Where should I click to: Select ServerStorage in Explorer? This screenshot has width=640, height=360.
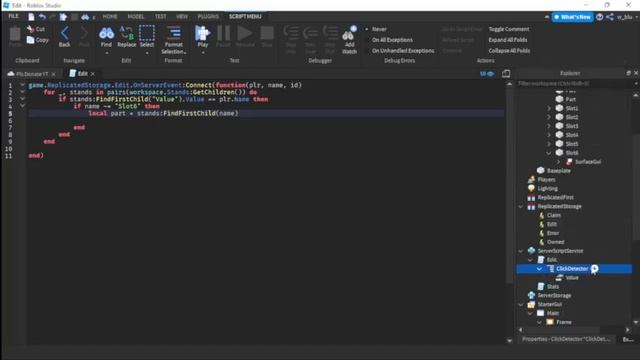(554, 296)
